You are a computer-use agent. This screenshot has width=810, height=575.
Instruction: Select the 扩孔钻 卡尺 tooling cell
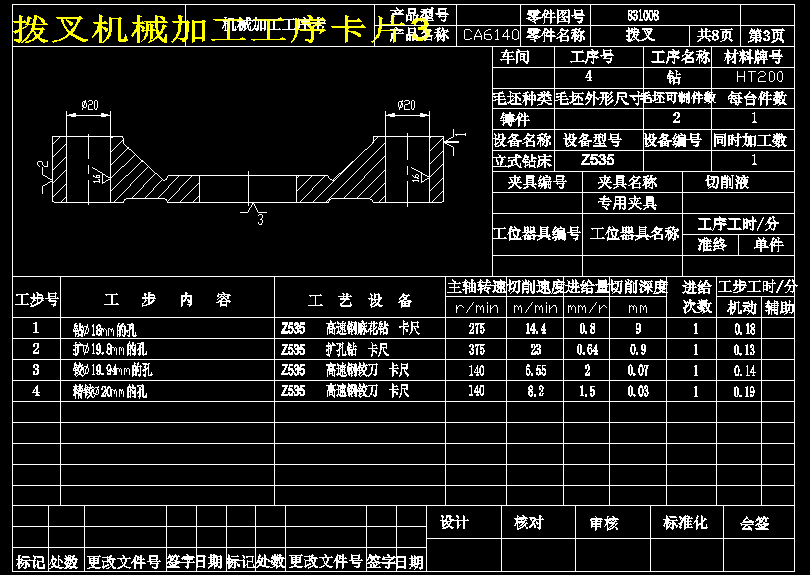point(357,350)
